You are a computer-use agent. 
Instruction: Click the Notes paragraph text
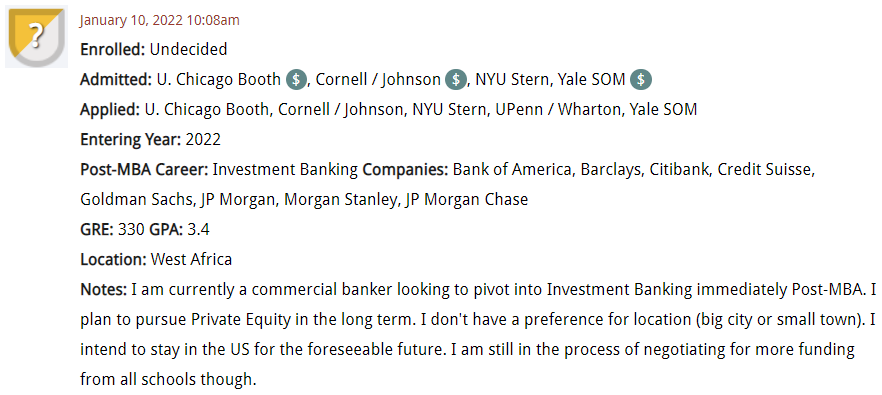tap(478, 334)
